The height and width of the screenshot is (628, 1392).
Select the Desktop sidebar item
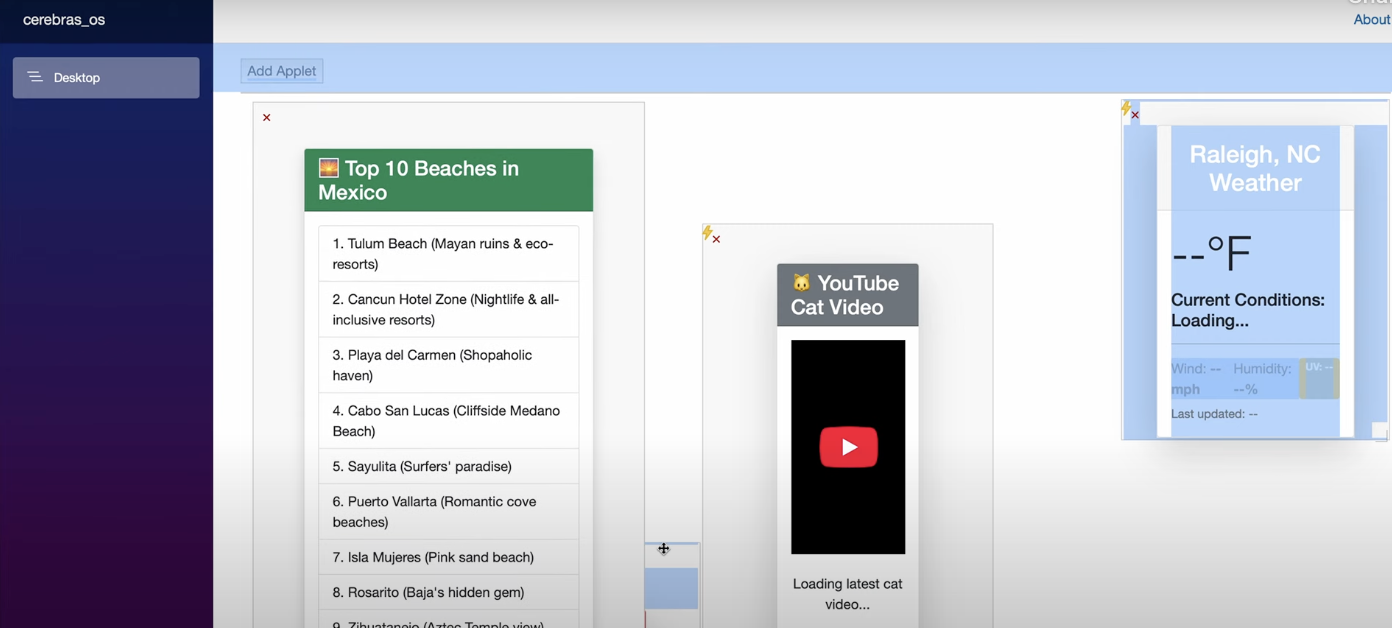pyautogui.click(x=106, y=78)
